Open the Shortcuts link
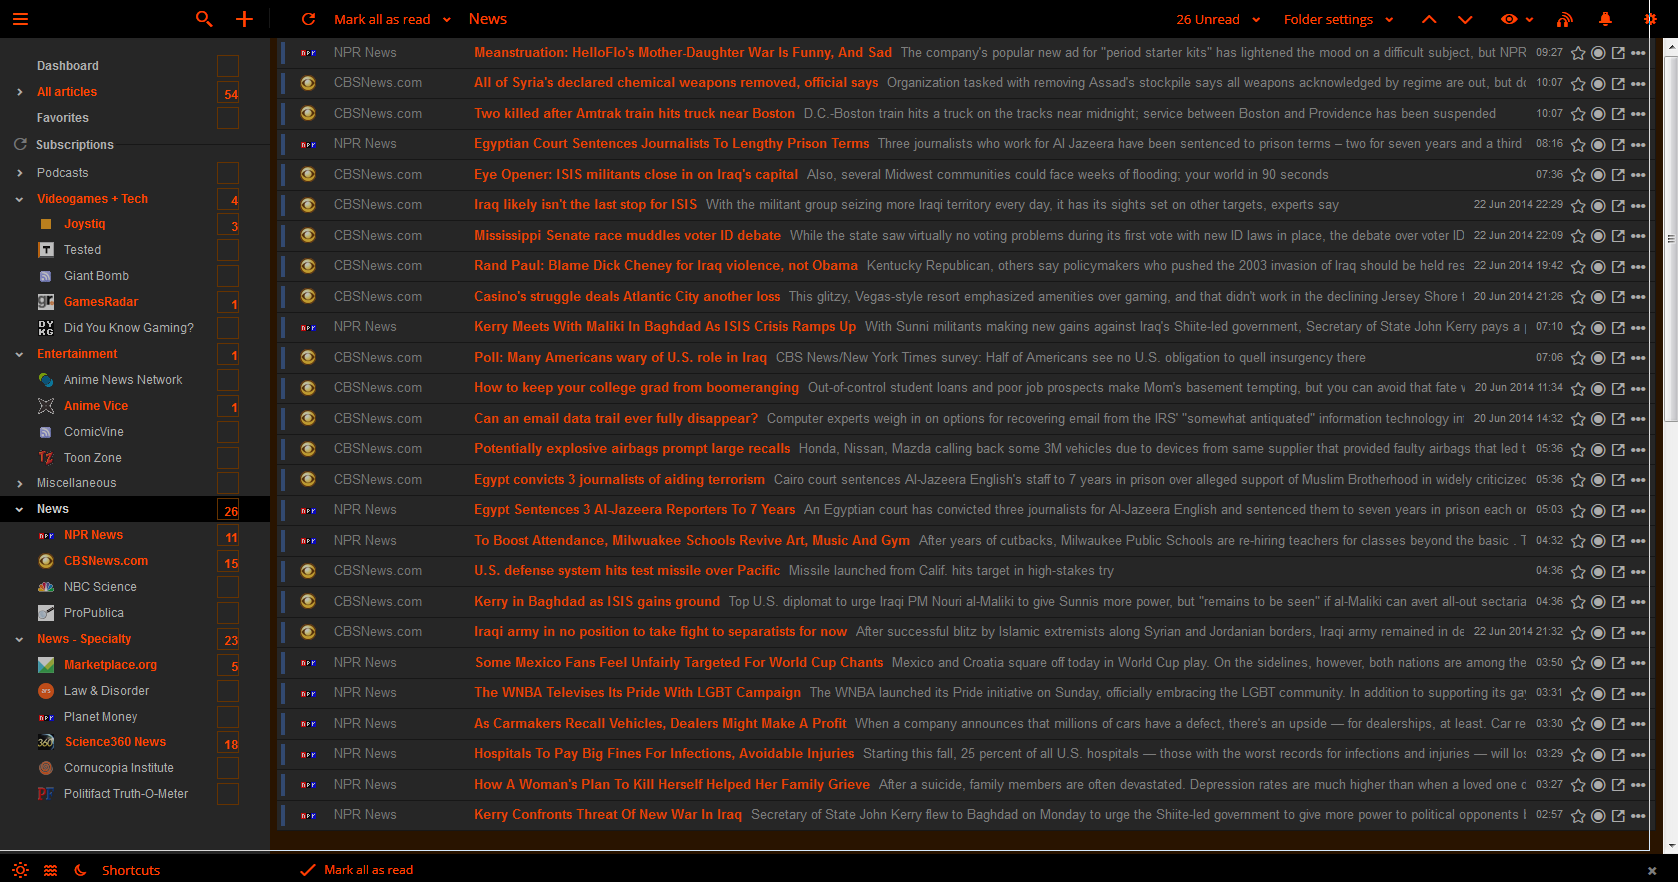Image resolution: width=1678 pixels, height=882 pixels. (x=131, y=870)
